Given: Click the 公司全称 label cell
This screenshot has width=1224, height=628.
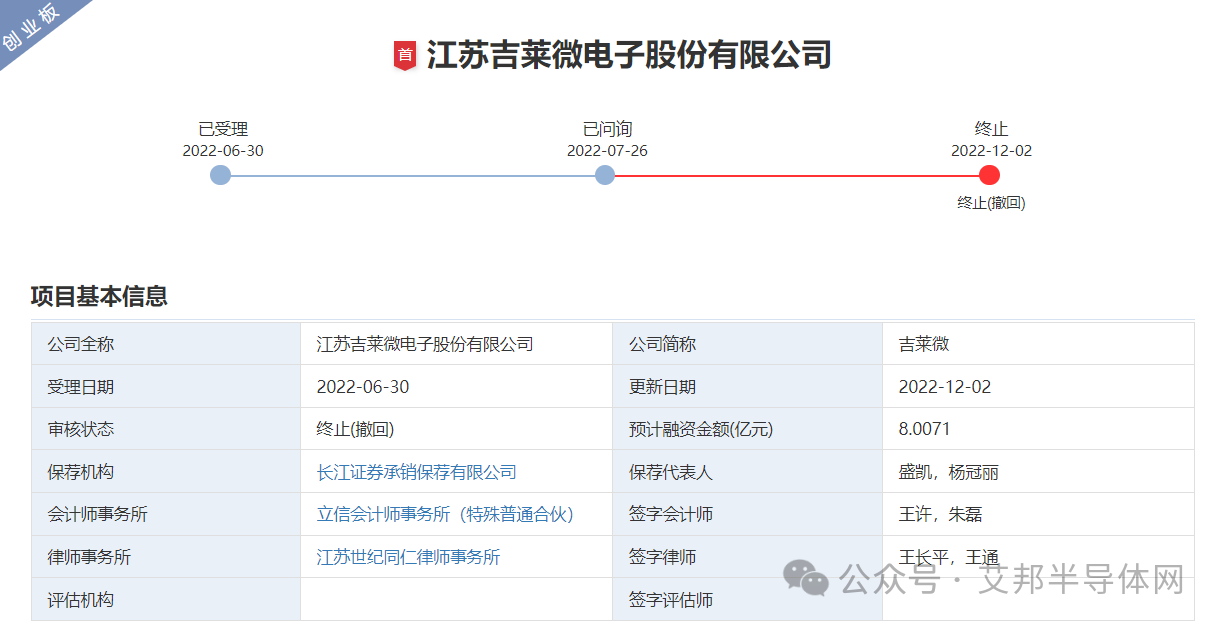Looking at the screenshot, I should (166, 344).
